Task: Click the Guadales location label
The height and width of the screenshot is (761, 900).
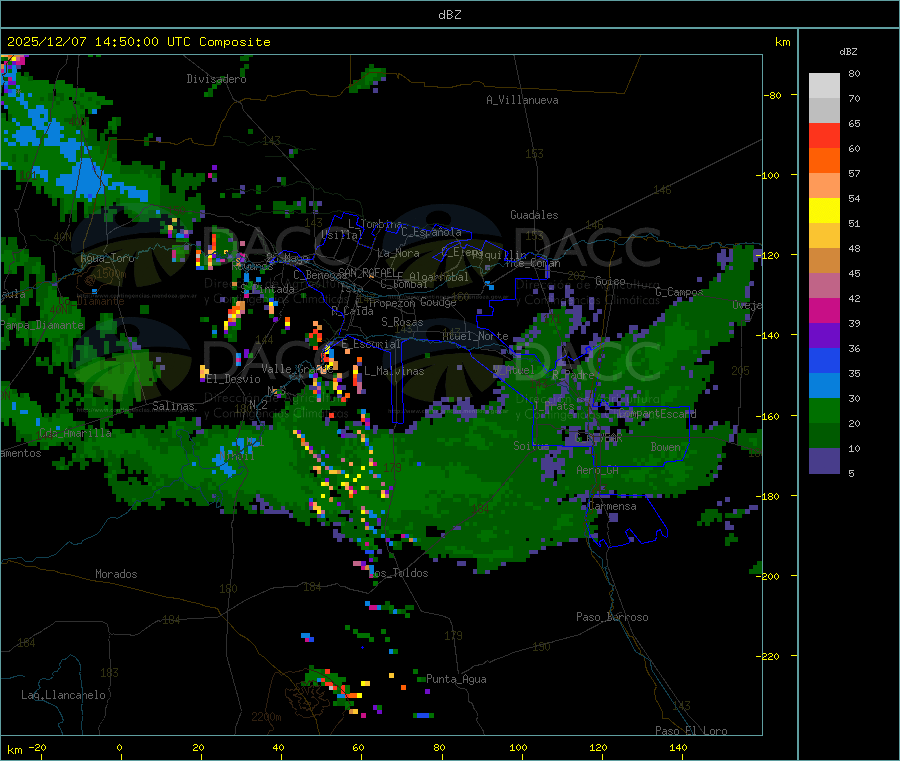Action: coord(534,215)
